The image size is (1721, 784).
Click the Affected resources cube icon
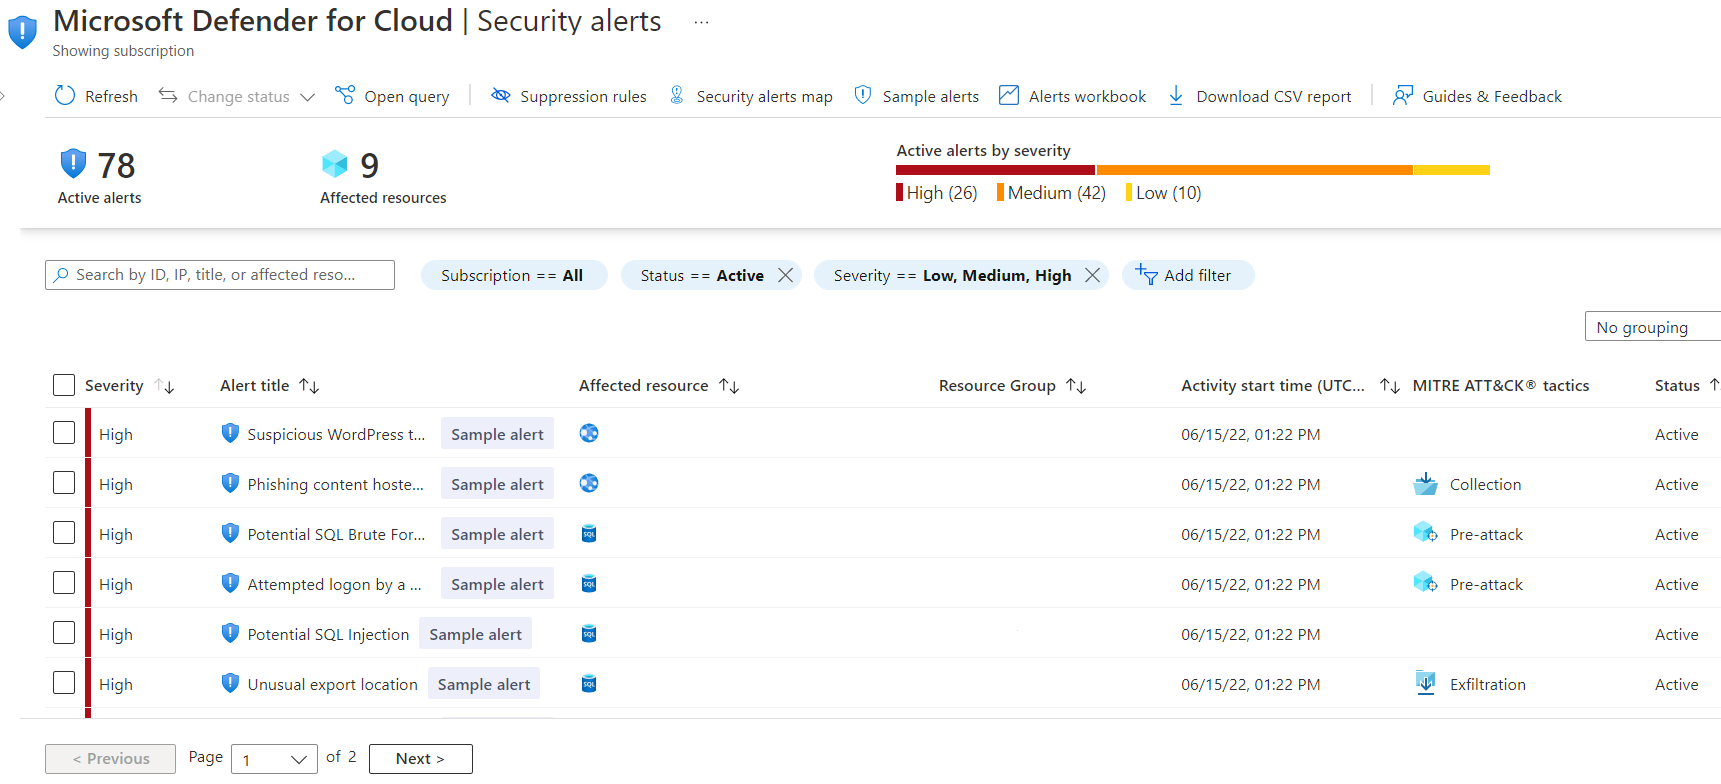pos(334,163)
